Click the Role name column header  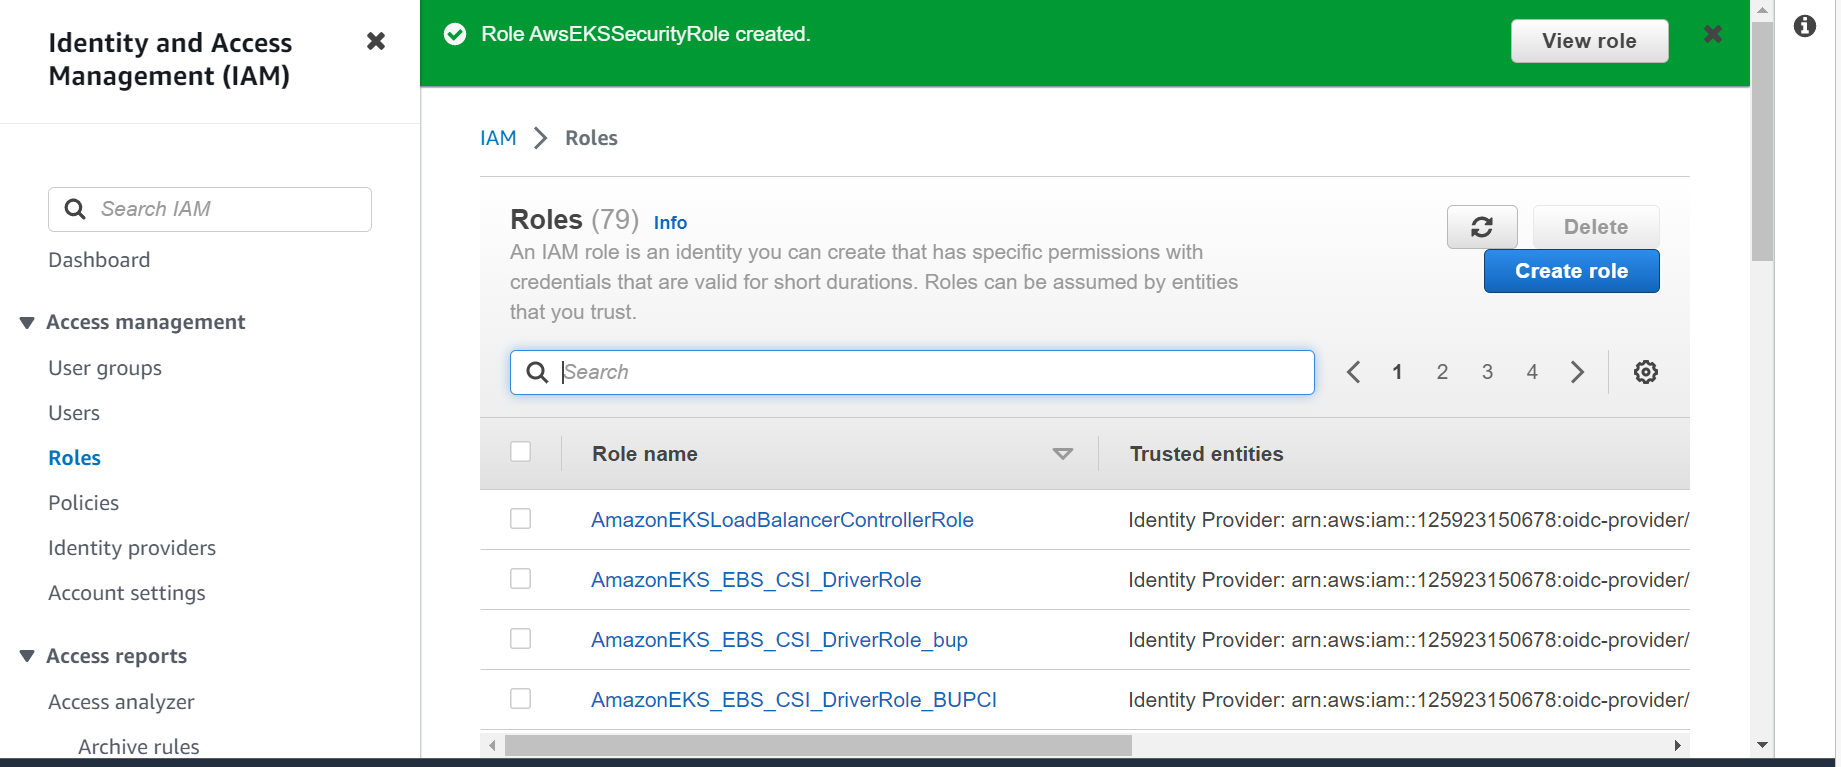tap(645, 454)
